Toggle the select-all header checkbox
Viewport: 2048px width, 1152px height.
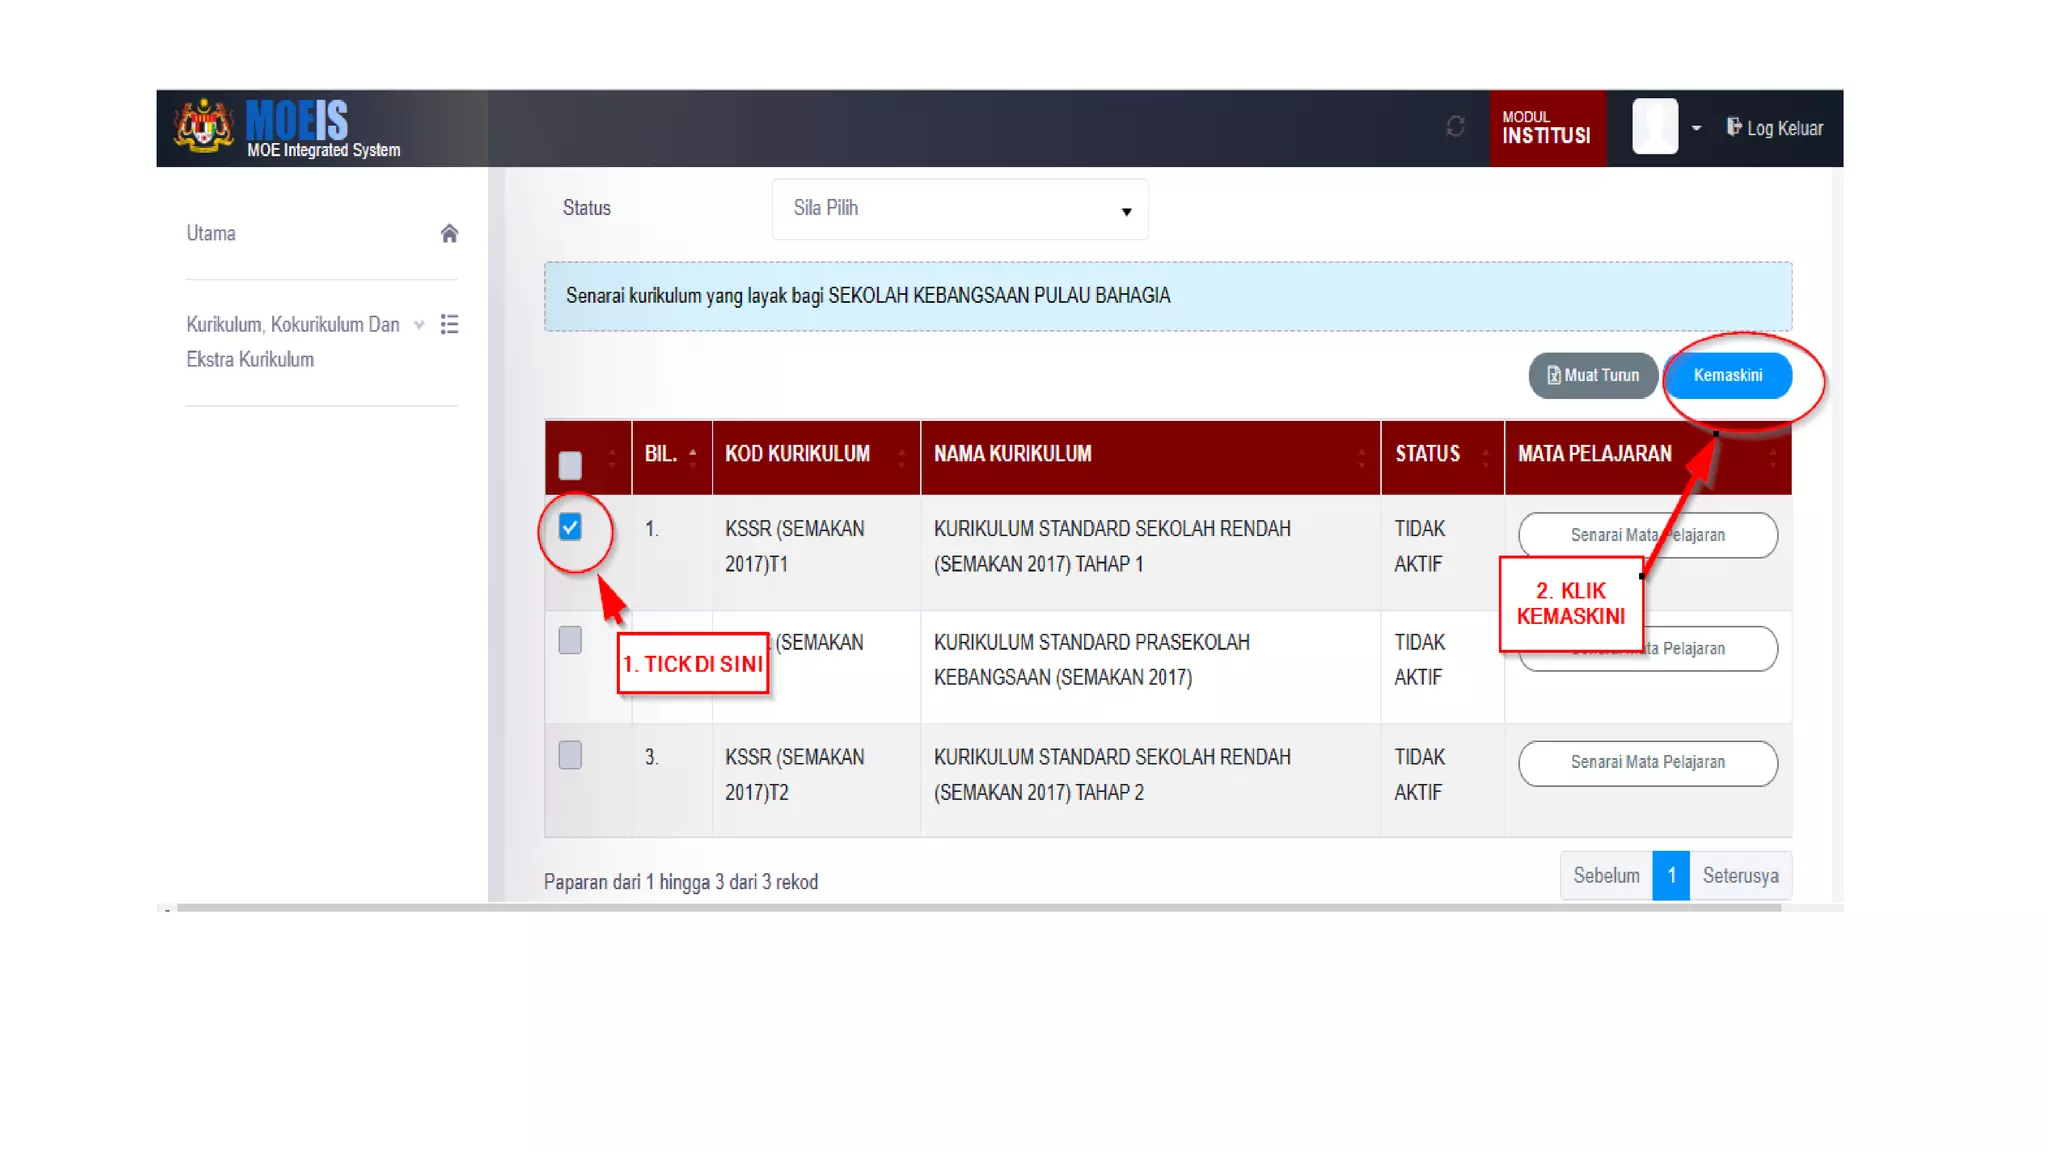570,465
